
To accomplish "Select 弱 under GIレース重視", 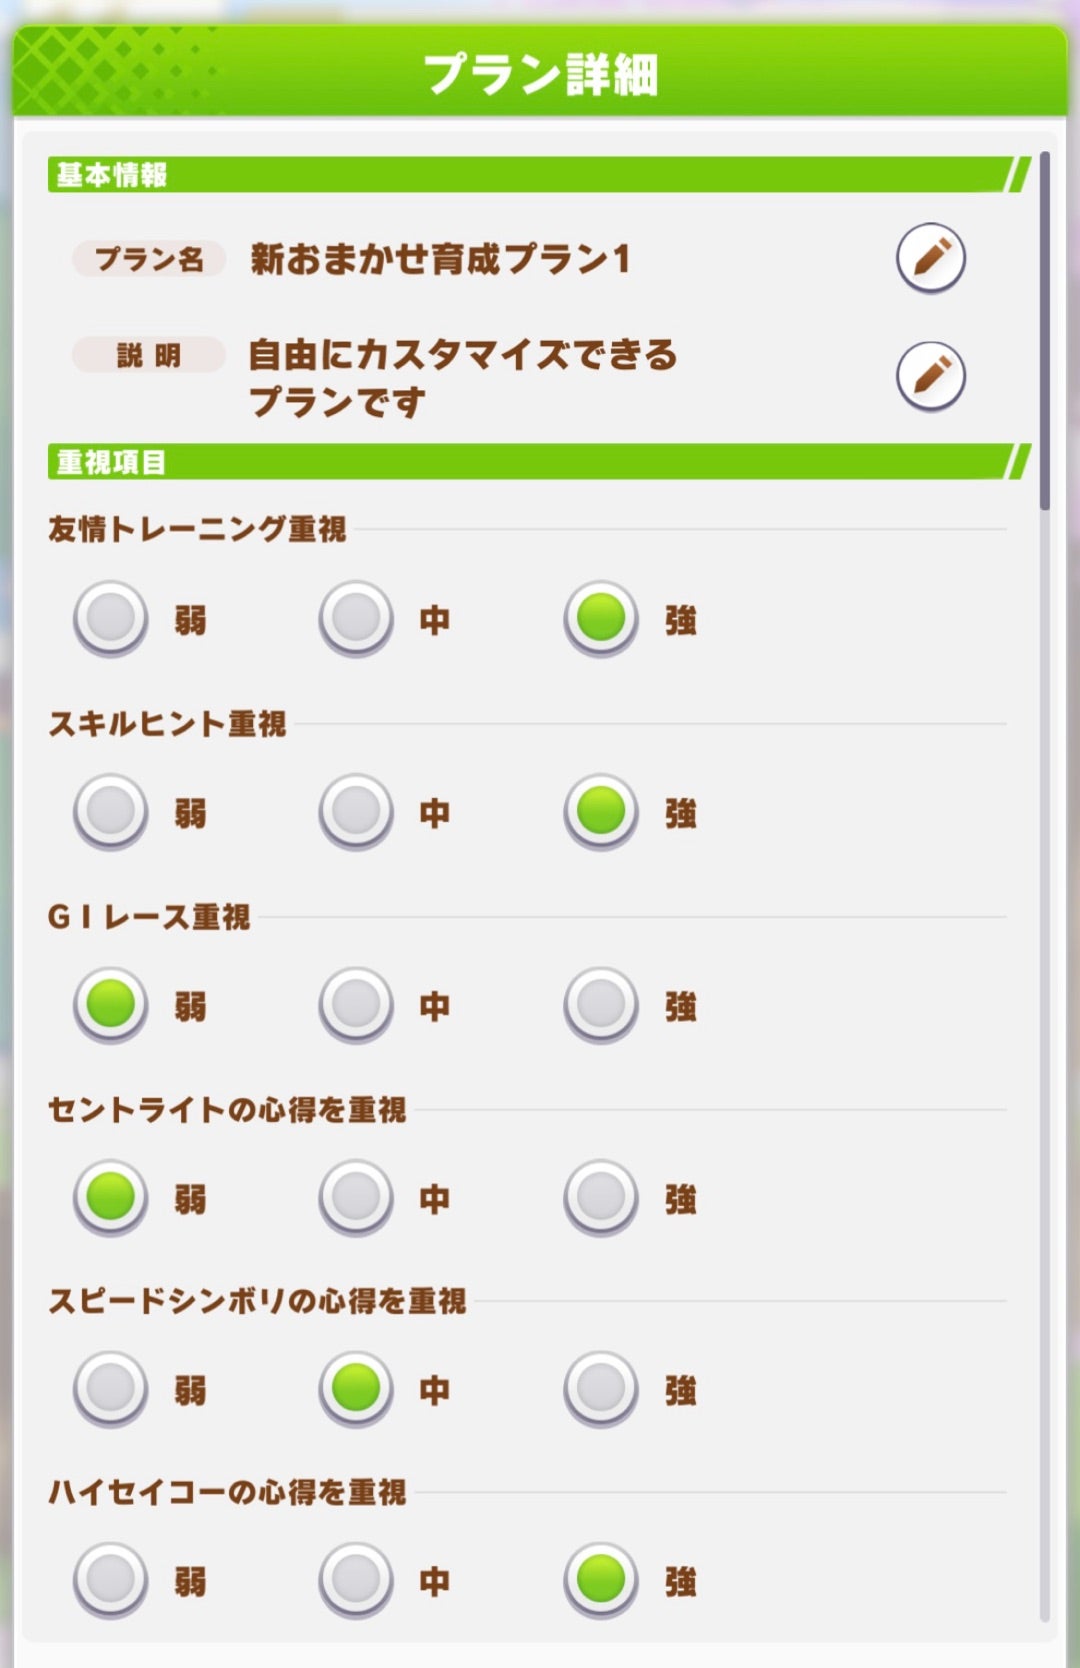I will click(111, 1004).
